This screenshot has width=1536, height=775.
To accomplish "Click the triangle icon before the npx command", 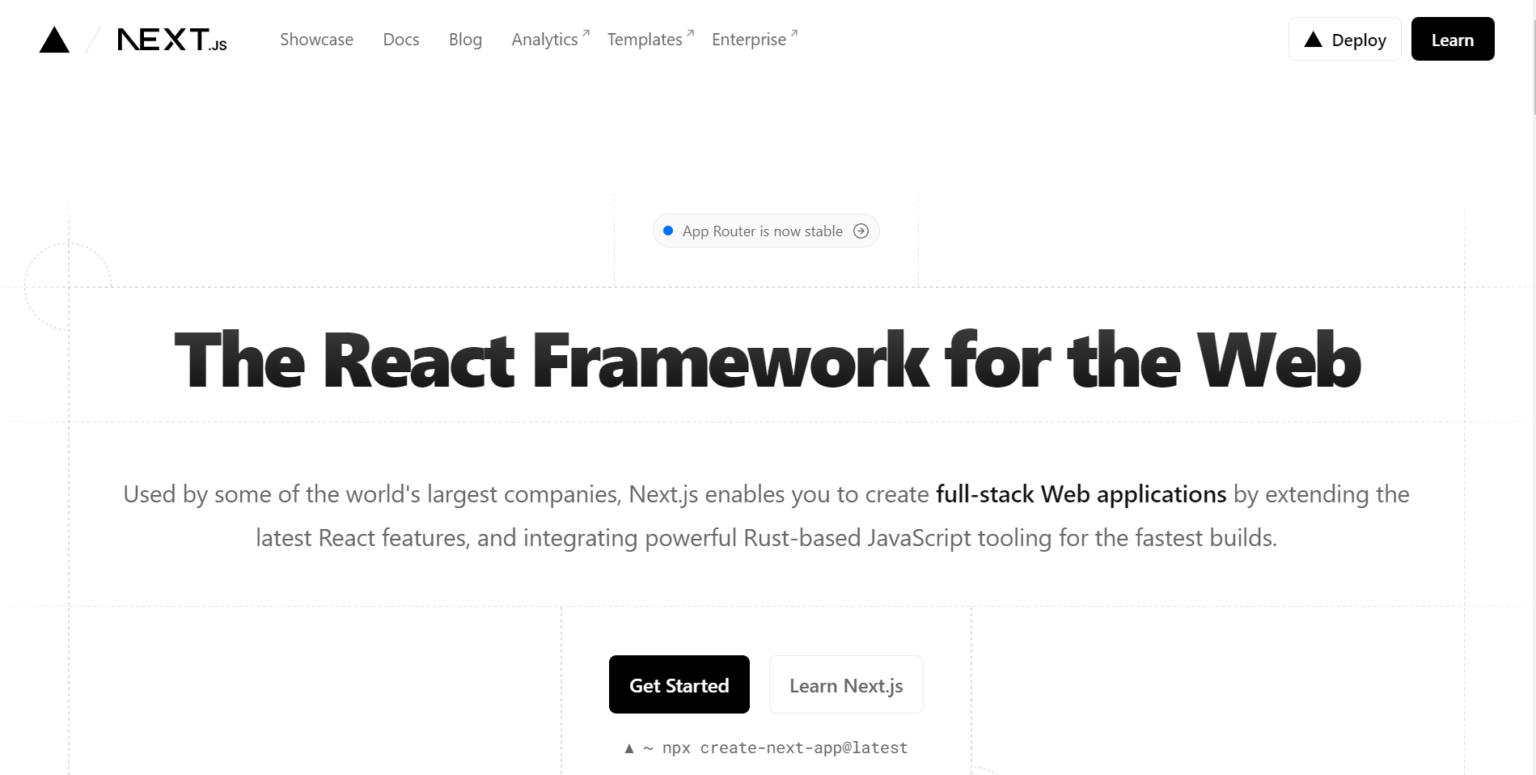I will (630, 747).
